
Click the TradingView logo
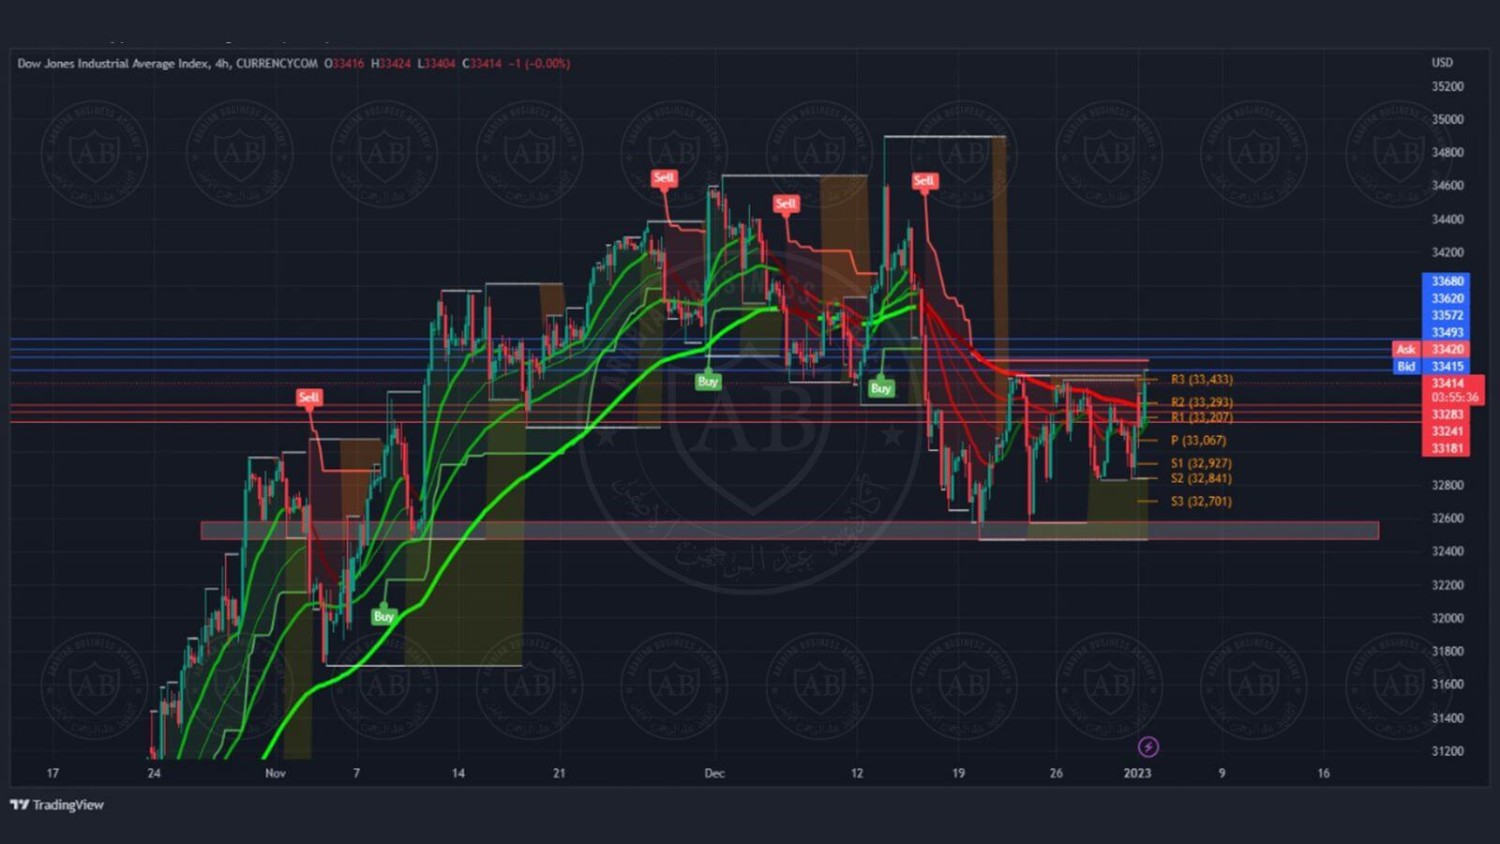point(57,805)
